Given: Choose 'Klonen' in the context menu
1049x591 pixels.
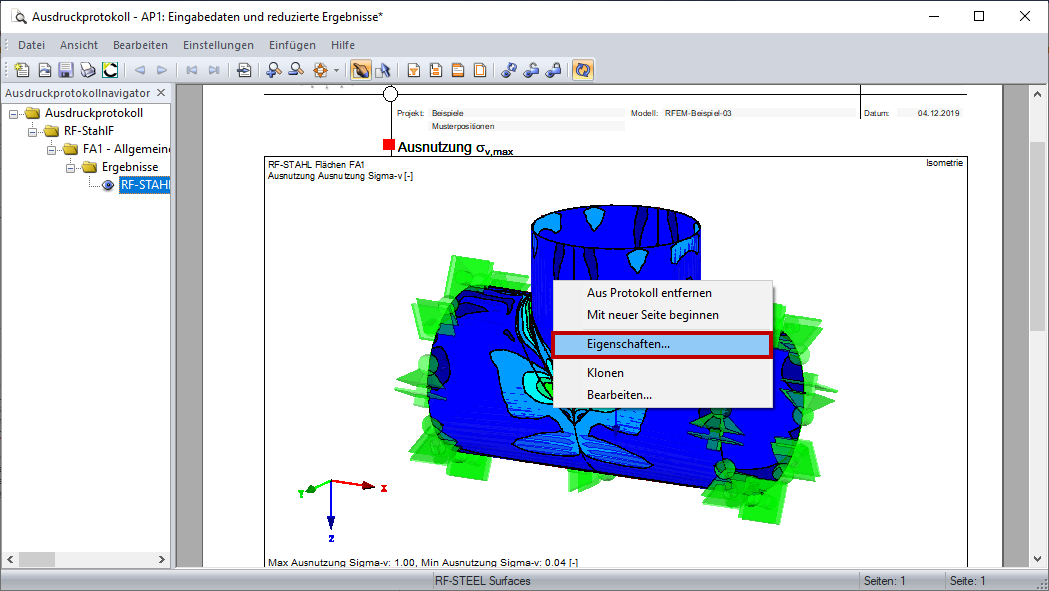Looking at the screenshot, I should click(662, 373).
